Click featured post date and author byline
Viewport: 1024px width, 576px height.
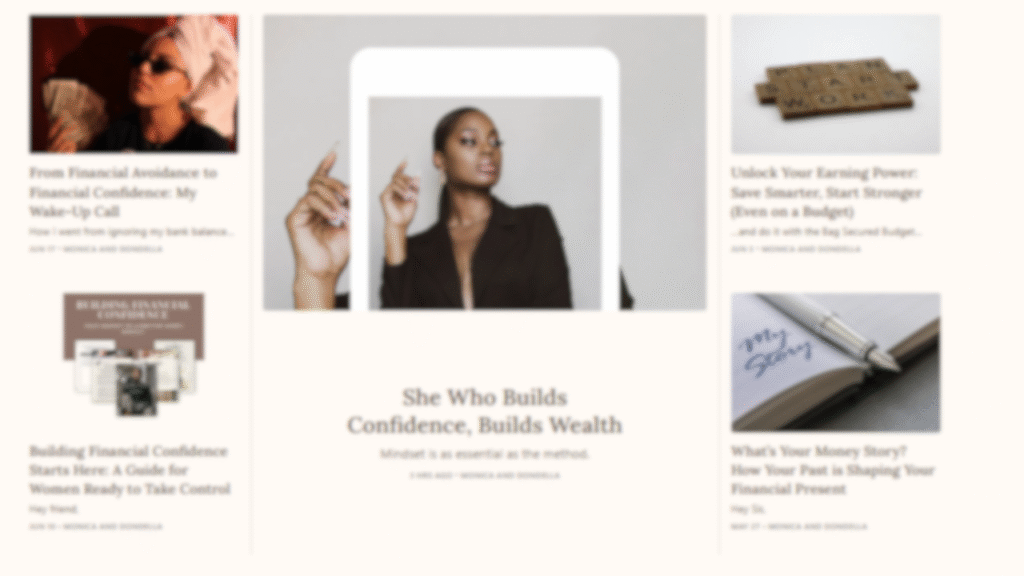coord(485,475)
